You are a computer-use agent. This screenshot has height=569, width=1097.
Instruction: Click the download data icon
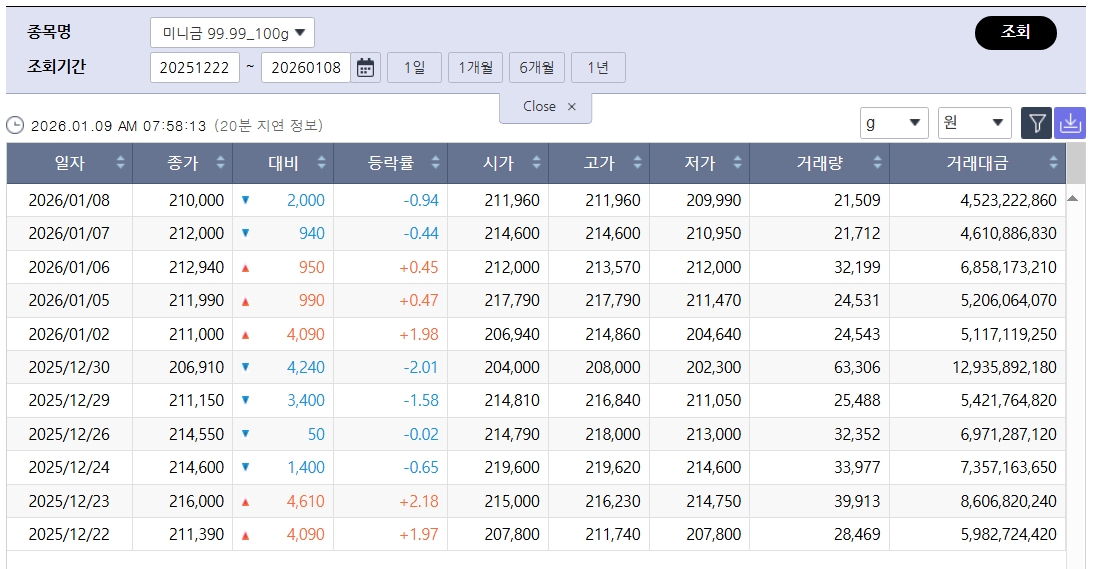[1070, 123]
